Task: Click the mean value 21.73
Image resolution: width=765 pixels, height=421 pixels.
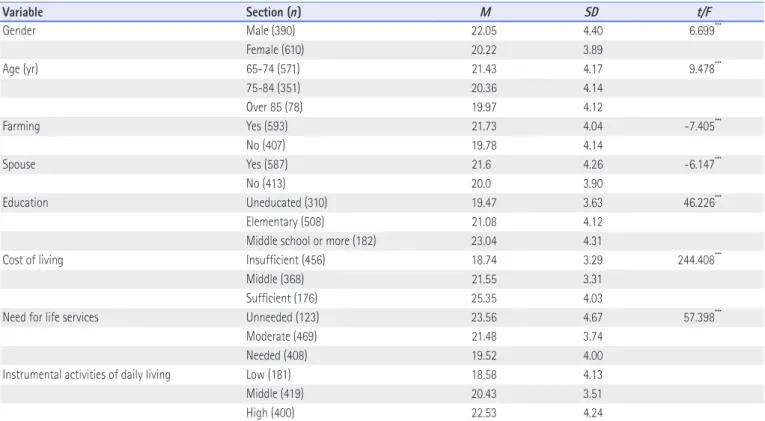Action: pyautogui.click(x=484, y=126)
